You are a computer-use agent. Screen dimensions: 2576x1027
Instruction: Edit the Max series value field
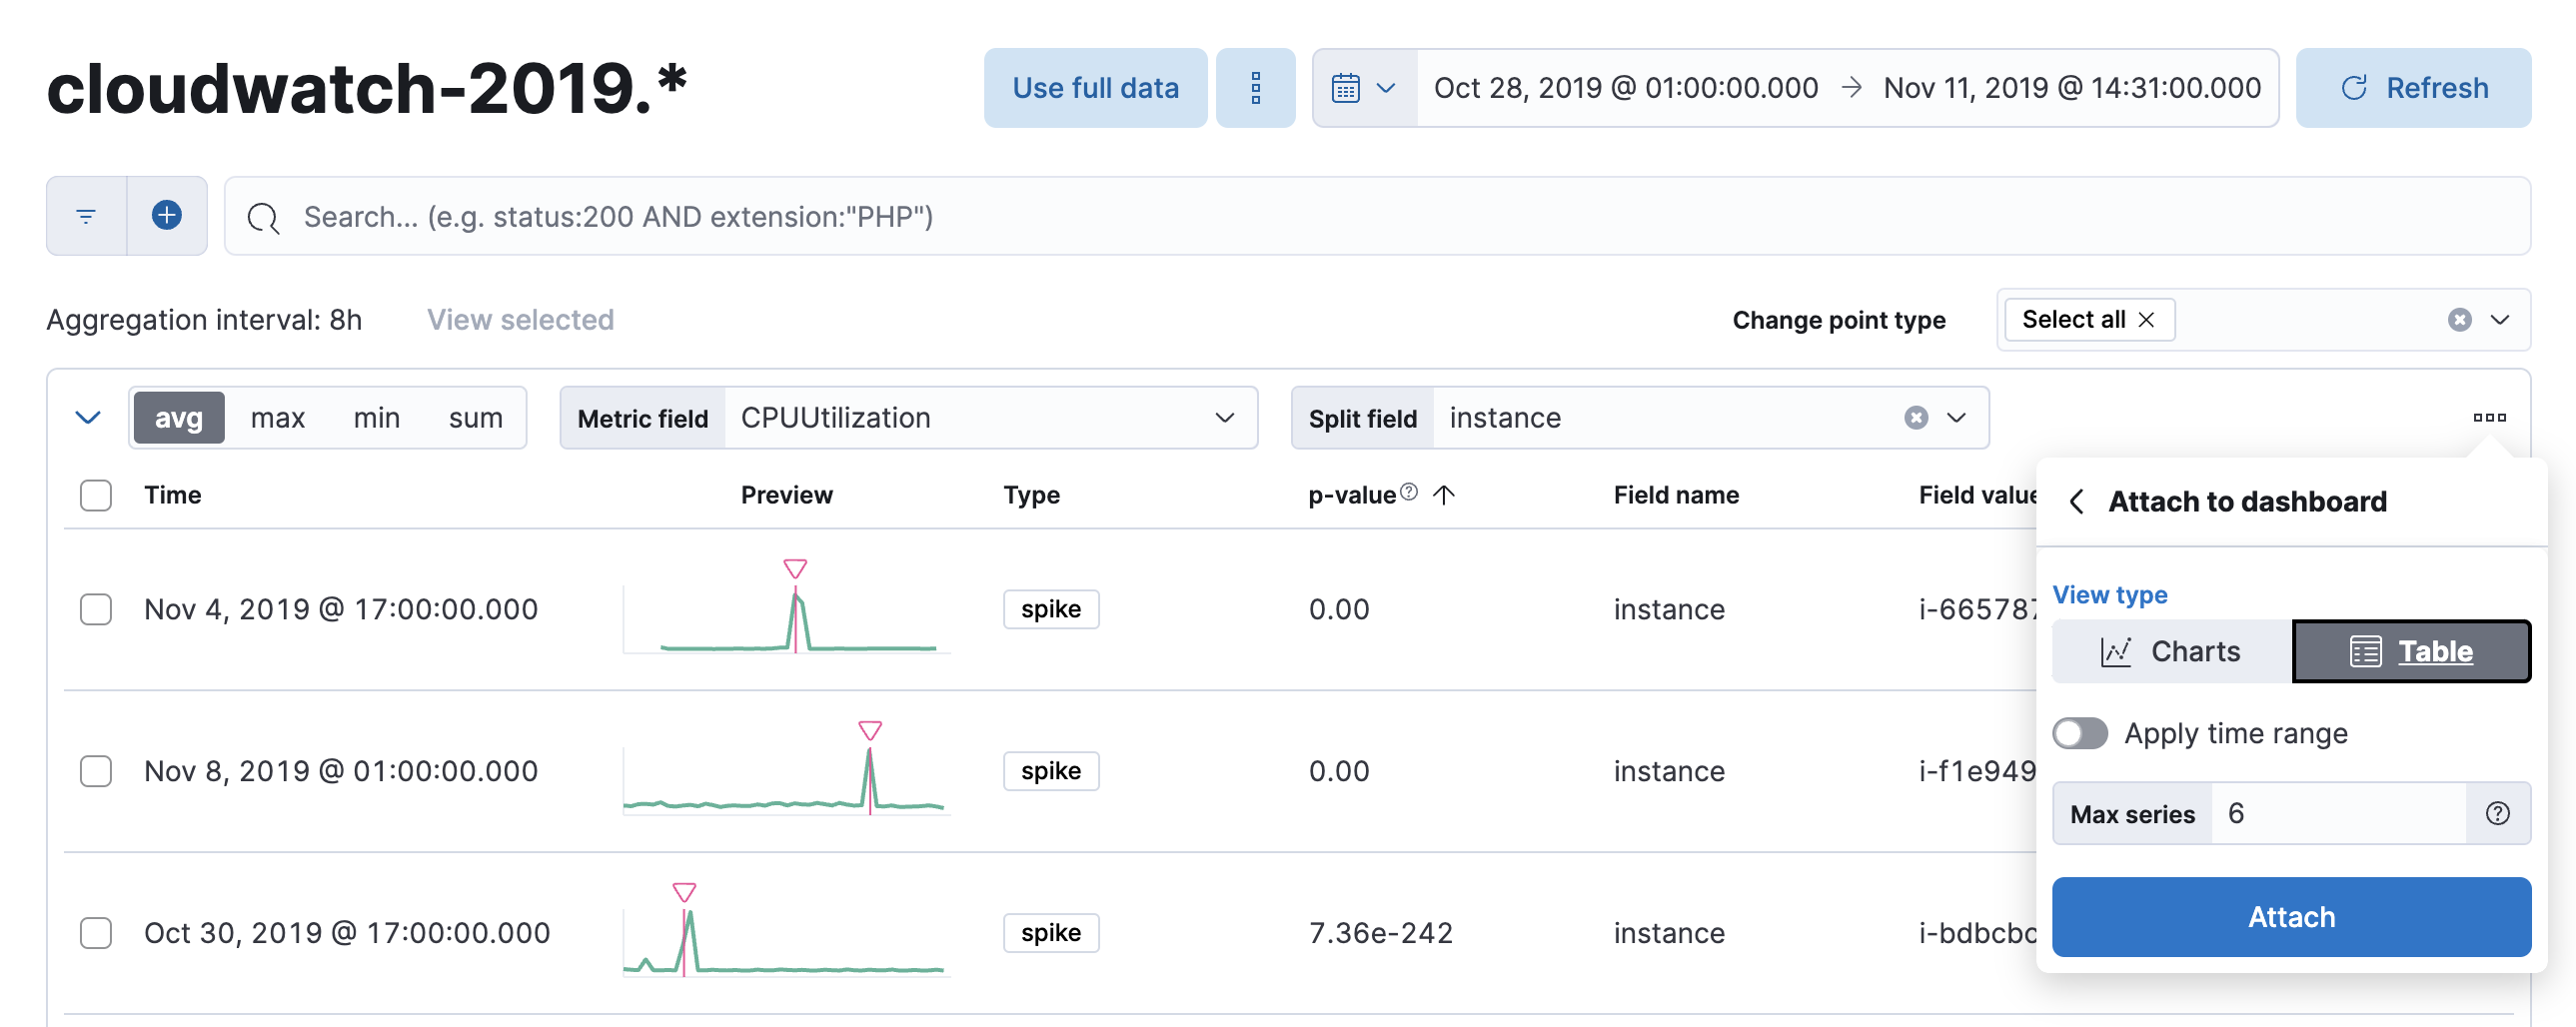(2338, 813)
